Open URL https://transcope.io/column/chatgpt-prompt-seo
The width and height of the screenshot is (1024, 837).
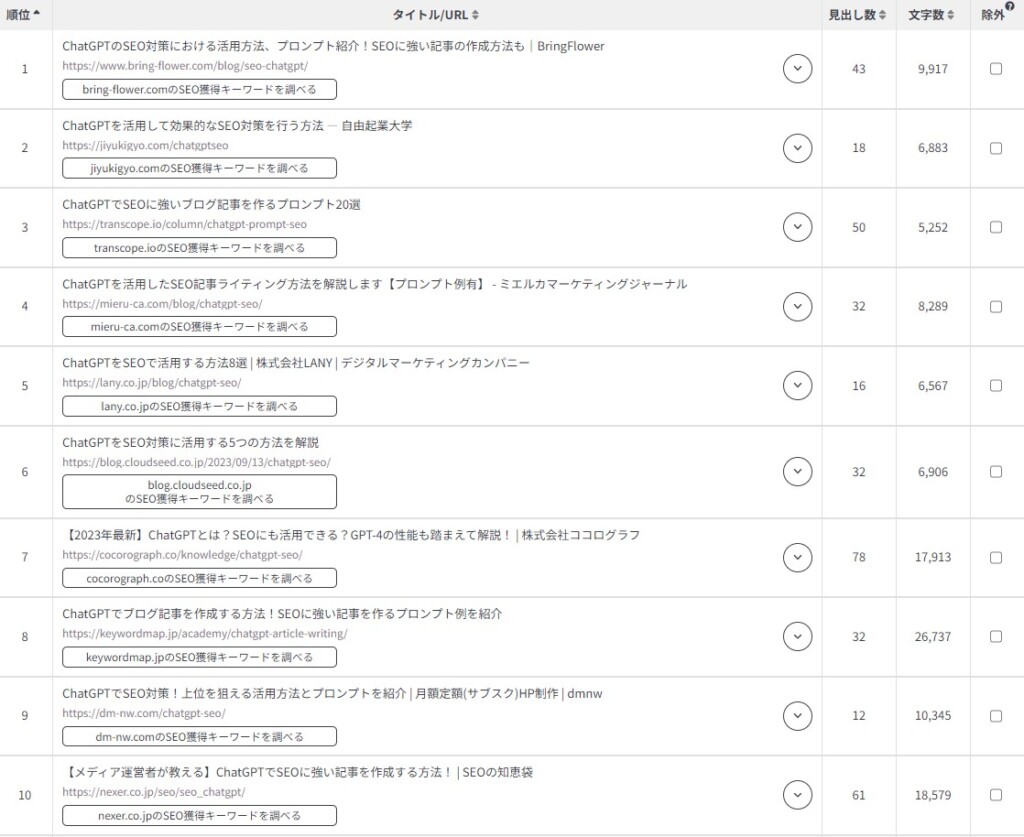click(x=184, y=225)
